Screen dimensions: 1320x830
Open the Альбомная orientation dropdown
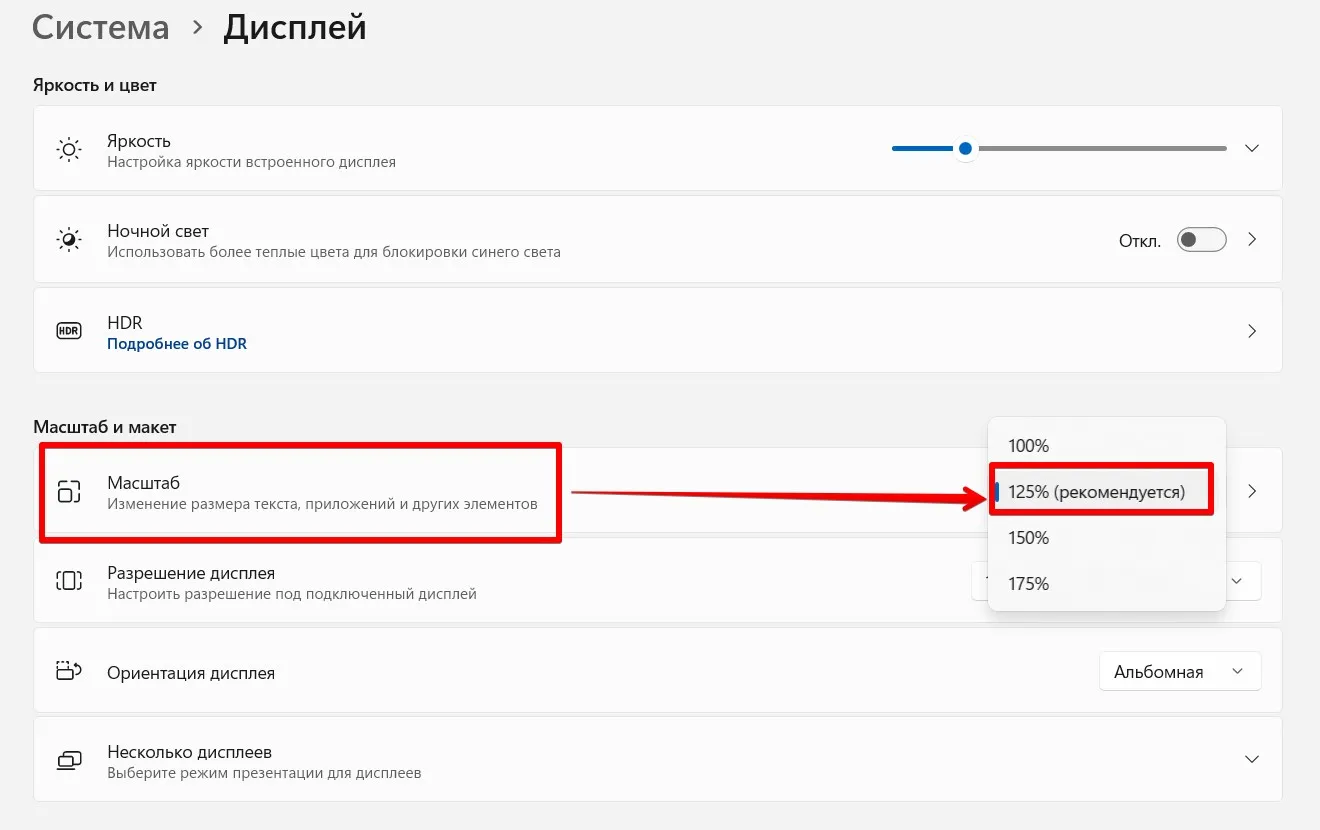pos(1180,671)
